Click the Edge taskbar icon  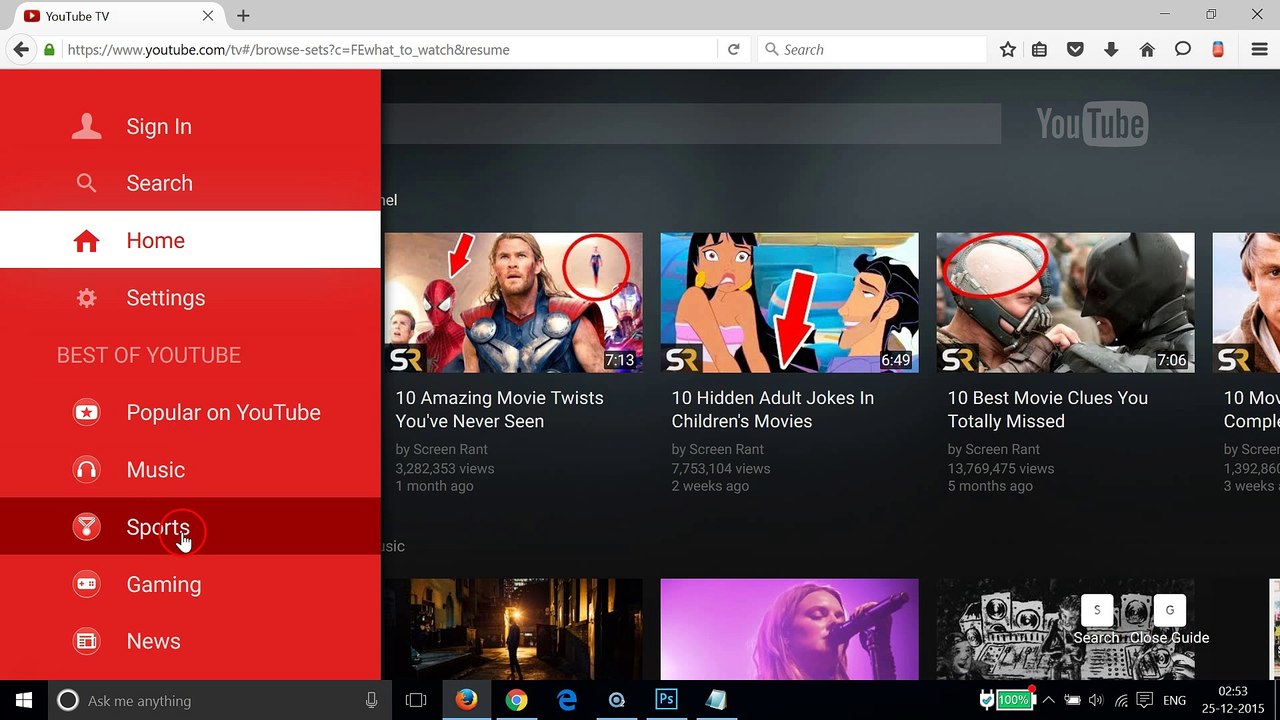(x=566, y=700)
